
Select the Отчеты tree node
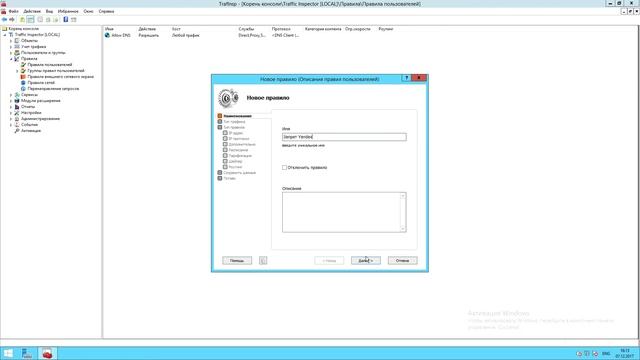pyautogui.click(x=28, y=107)
